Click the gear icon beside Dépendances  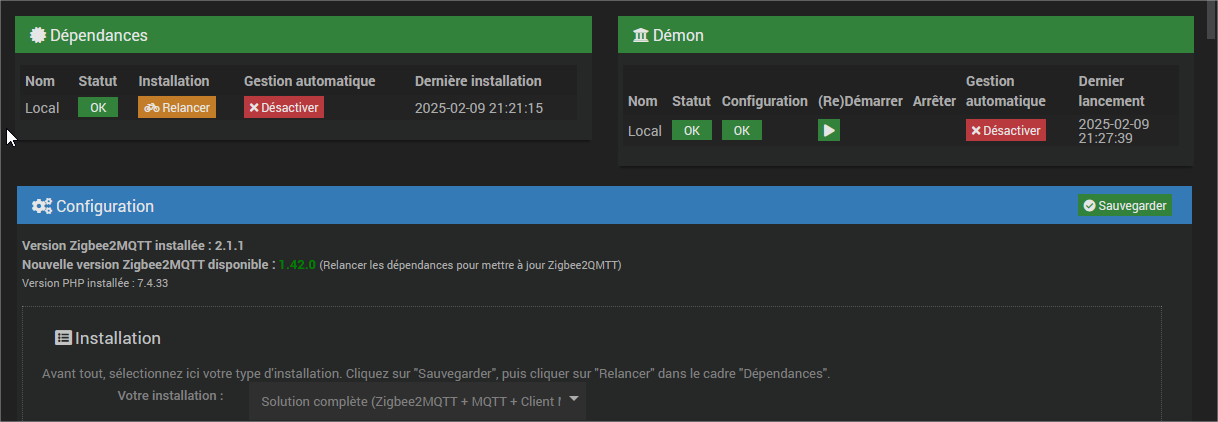(x=39, y=35)
